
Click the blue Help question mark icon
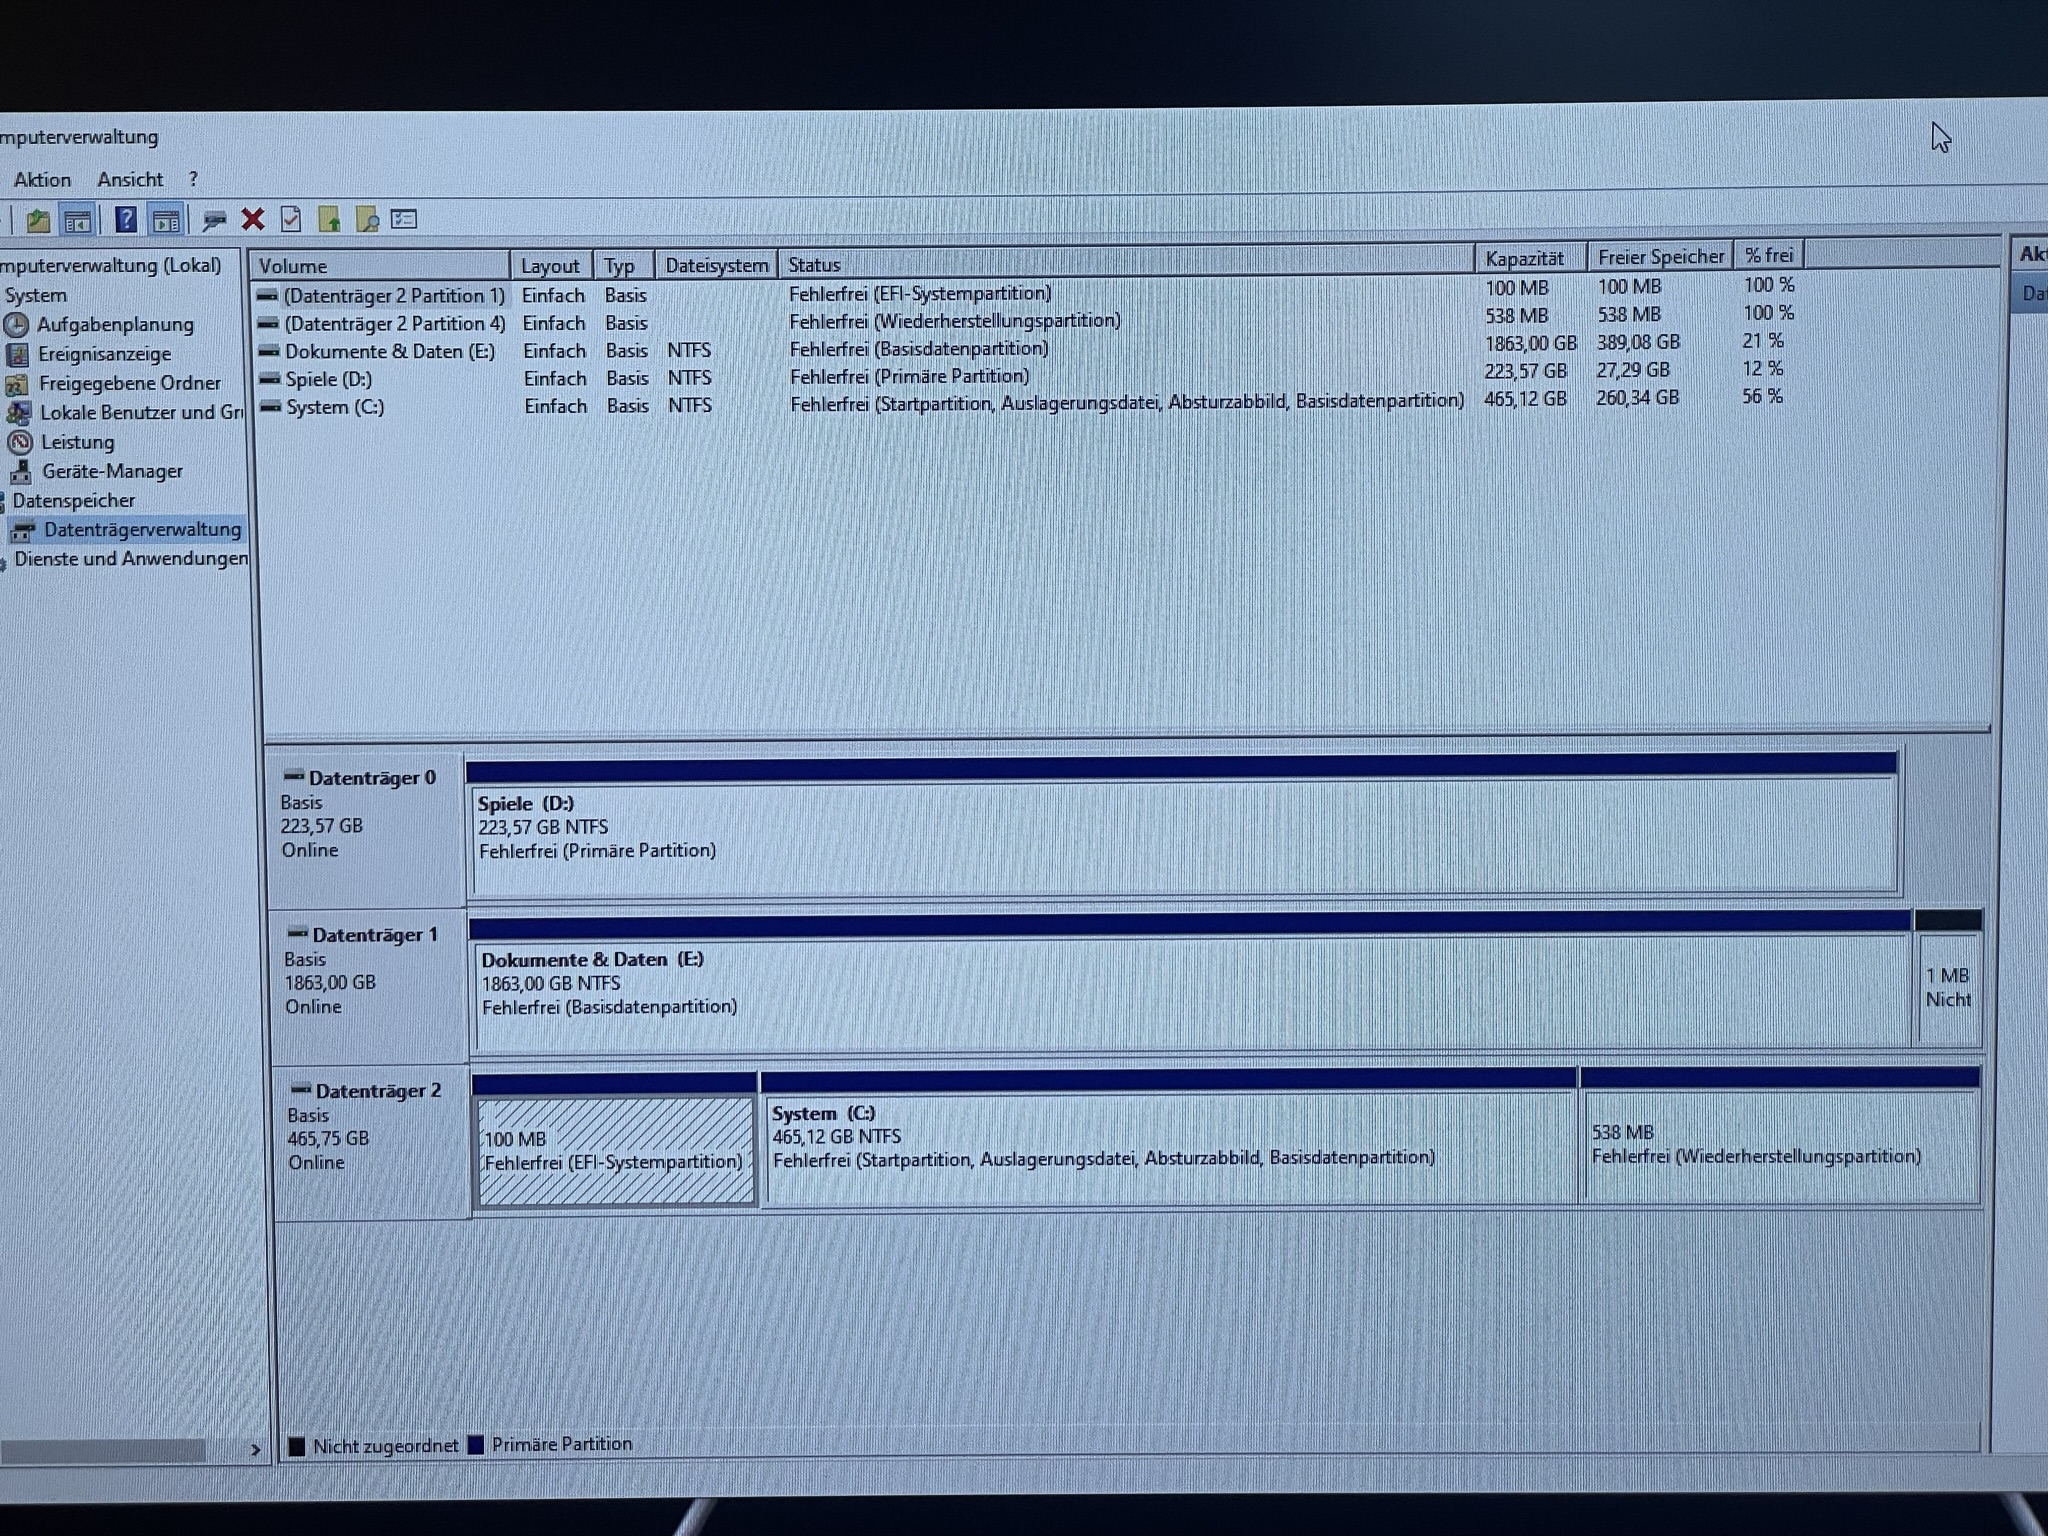point(125,219)
